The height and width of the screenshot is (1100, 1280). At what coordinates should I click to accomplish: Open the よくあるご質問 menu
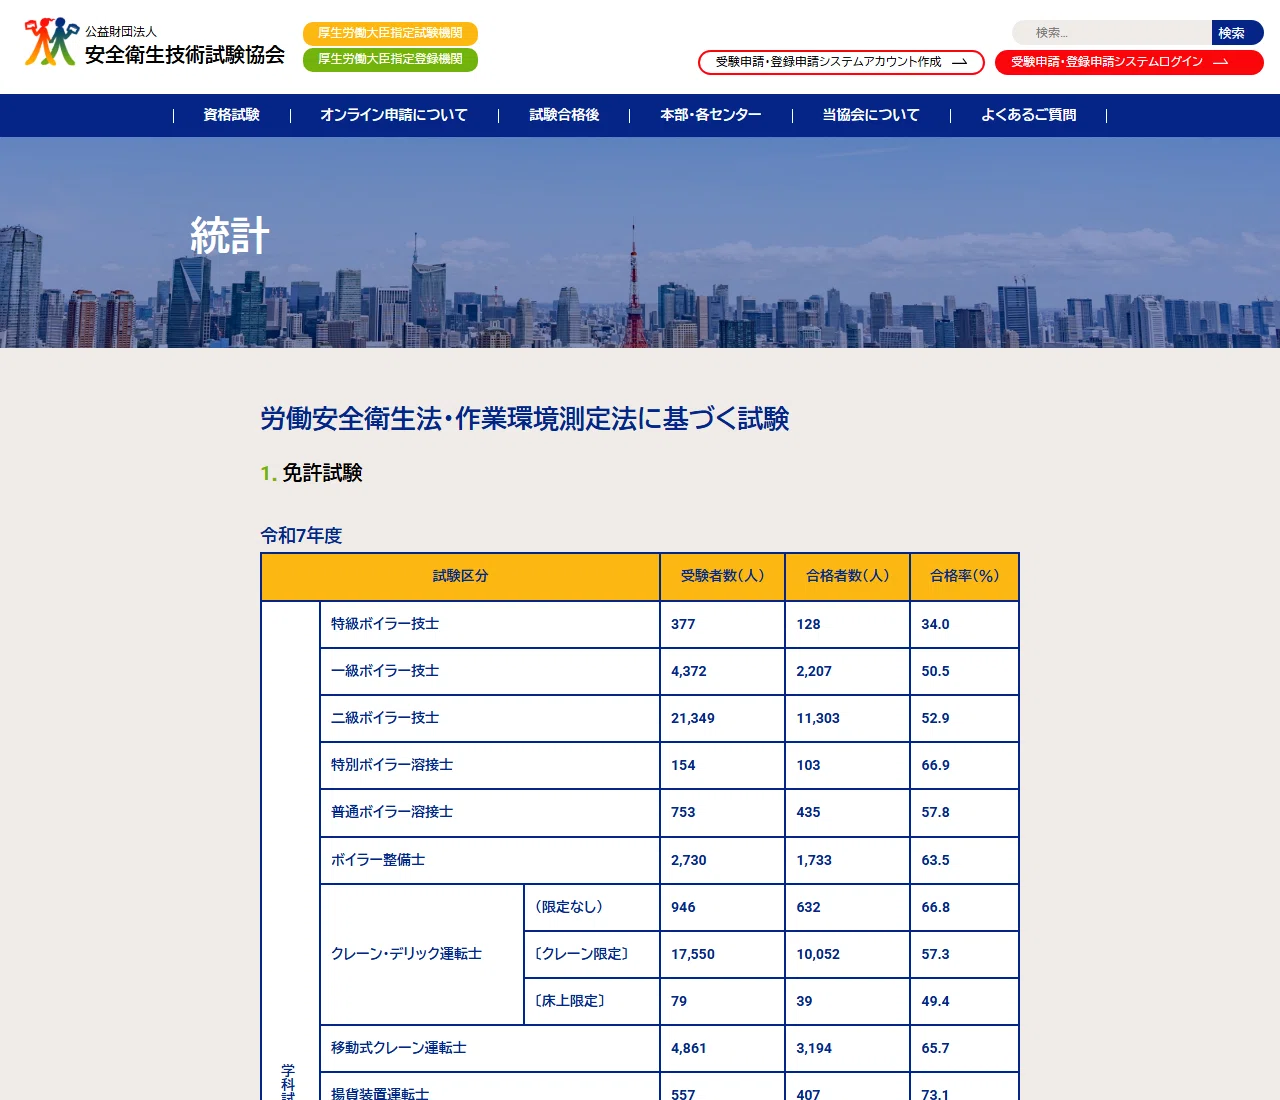(1029, 115)
